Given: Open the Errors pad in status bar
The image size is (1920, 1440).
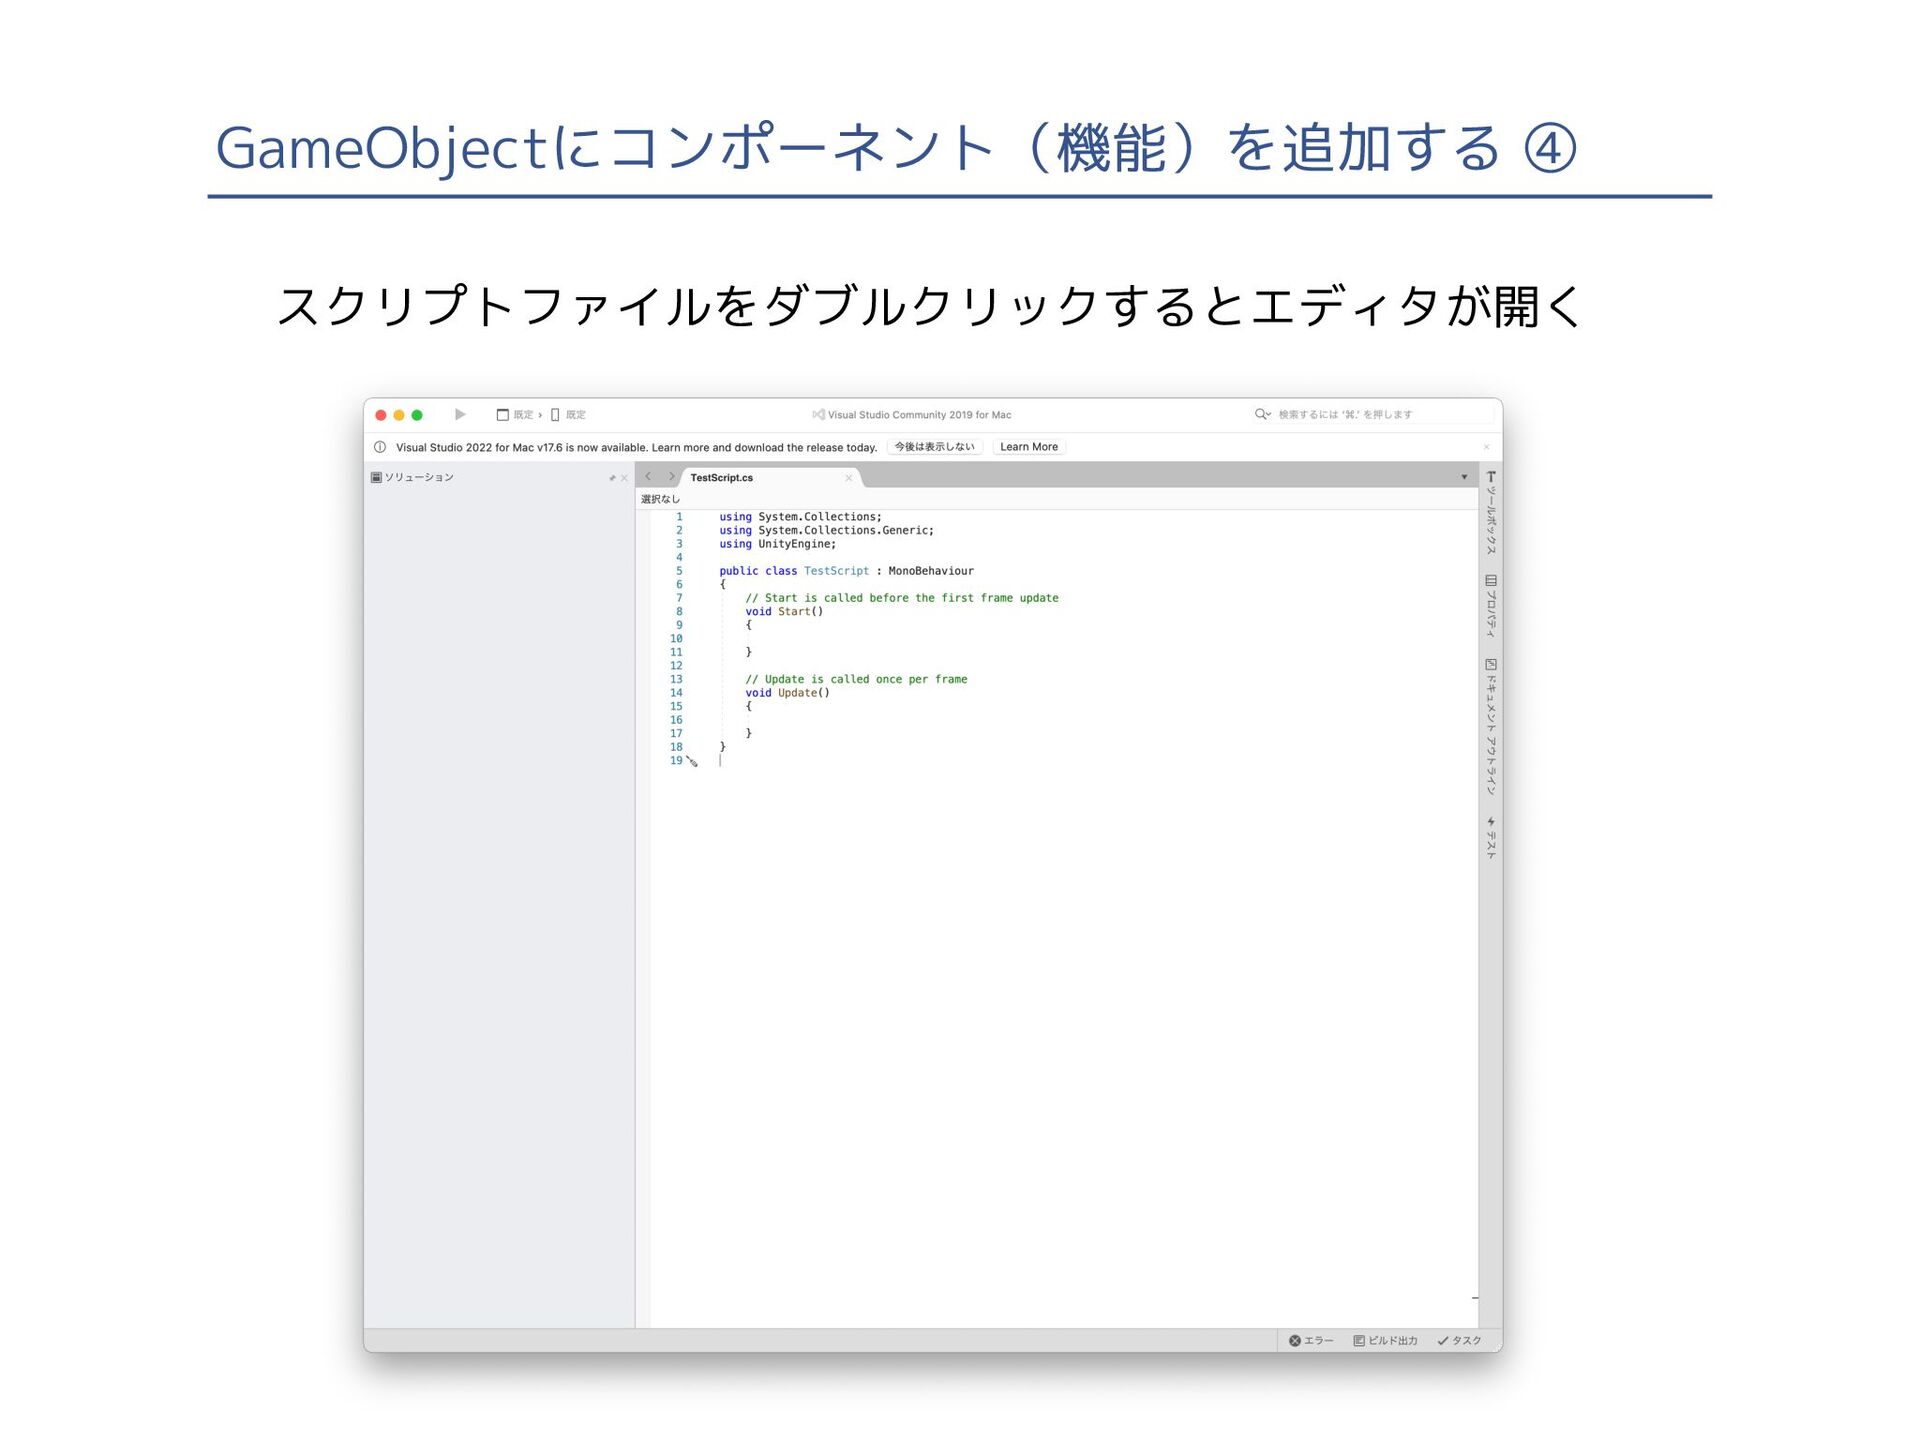Looking at the screenshot, I should [1311, 1340].
